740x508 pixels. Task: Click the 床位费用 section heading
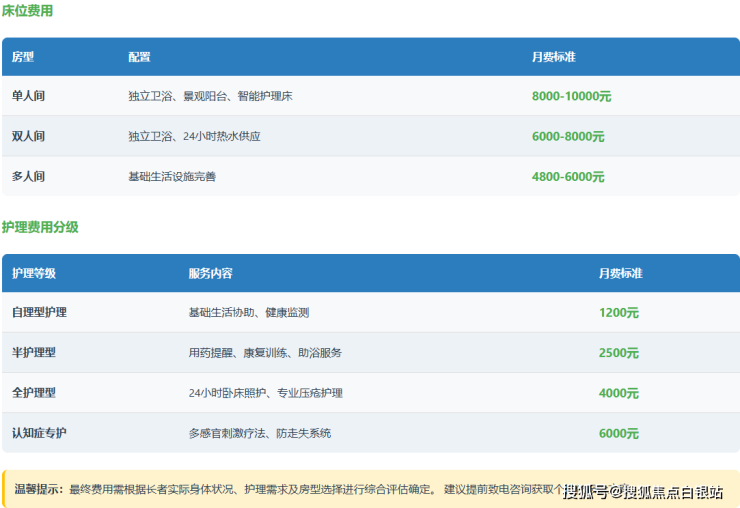pyautogui.click(x=27, y=11)
